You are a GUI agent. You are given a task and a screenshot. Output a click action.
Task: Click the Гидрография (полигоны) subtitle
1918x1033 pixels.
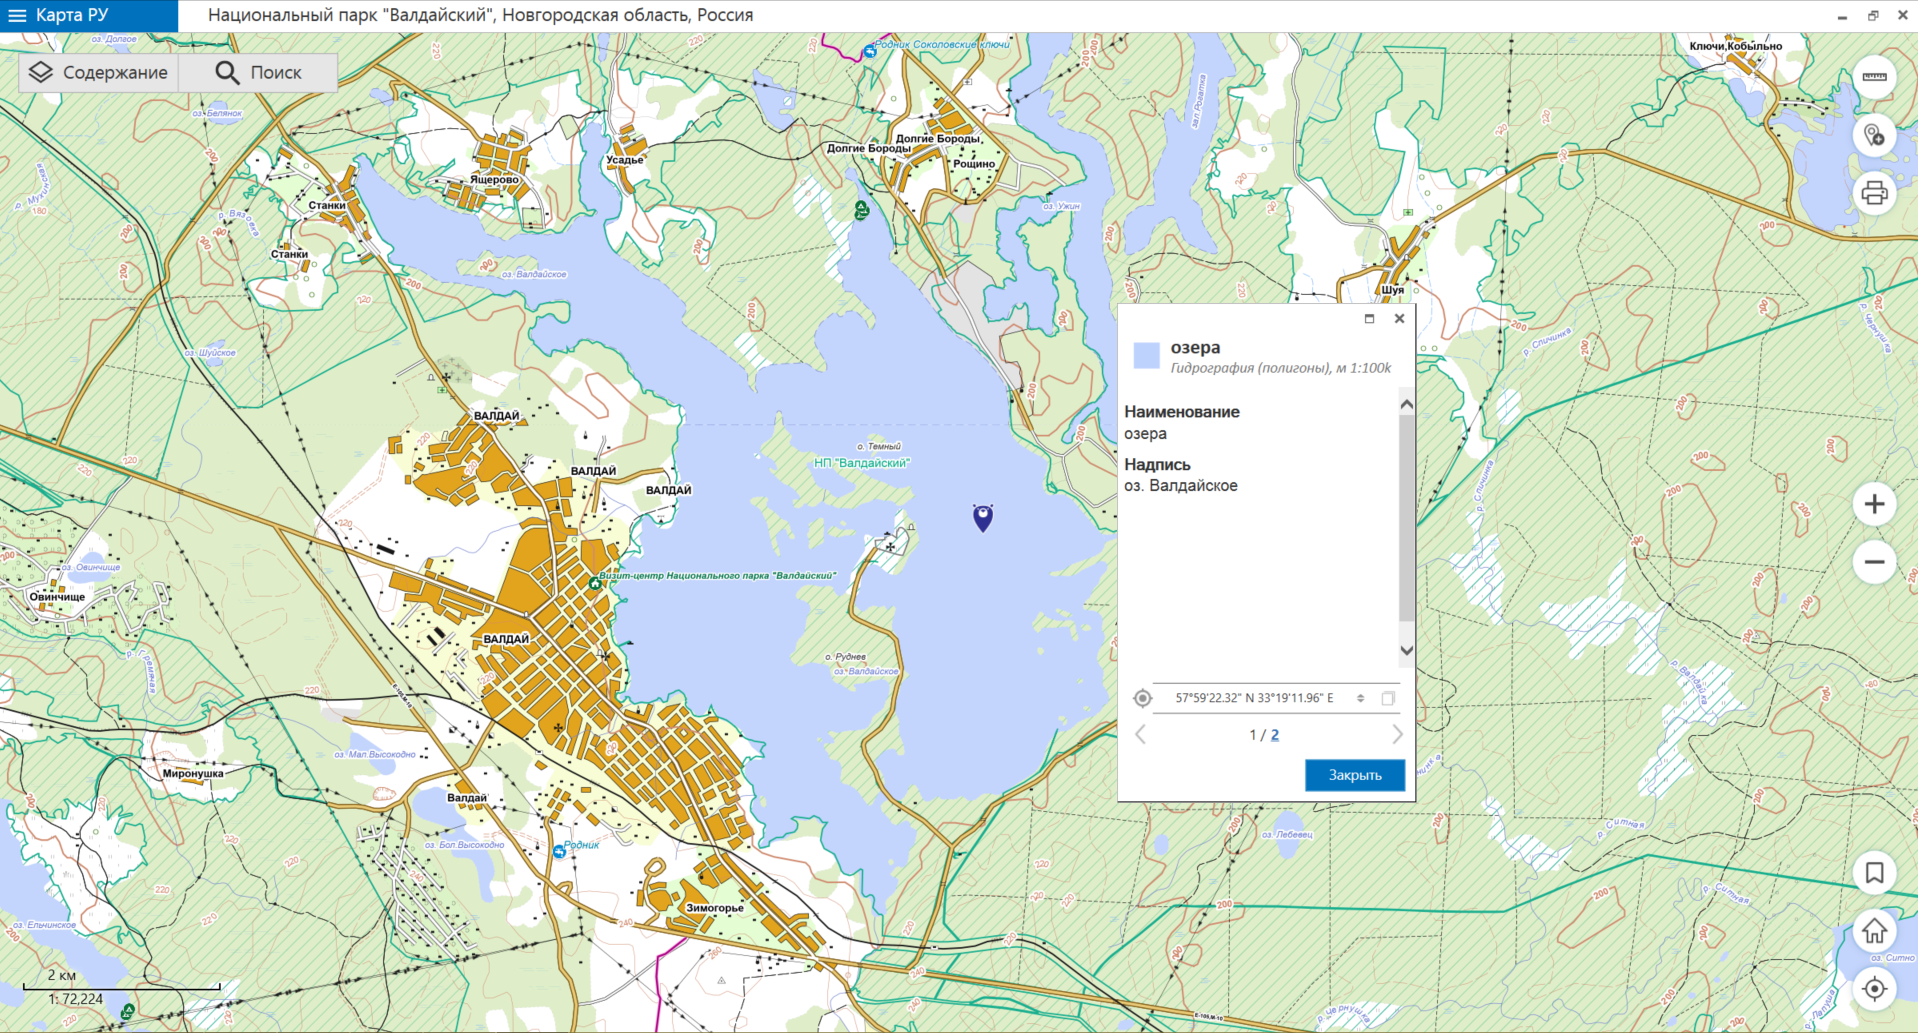pos(1280,368)
